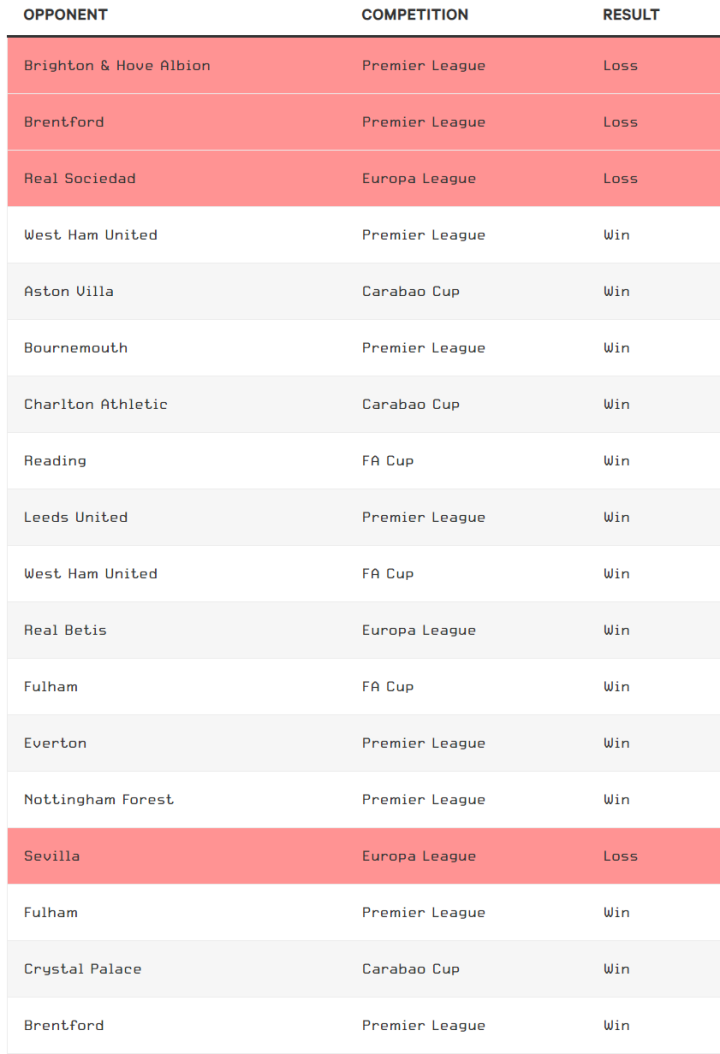
Task: Click the Win result in the Everton row
Action: click(617, 744)
